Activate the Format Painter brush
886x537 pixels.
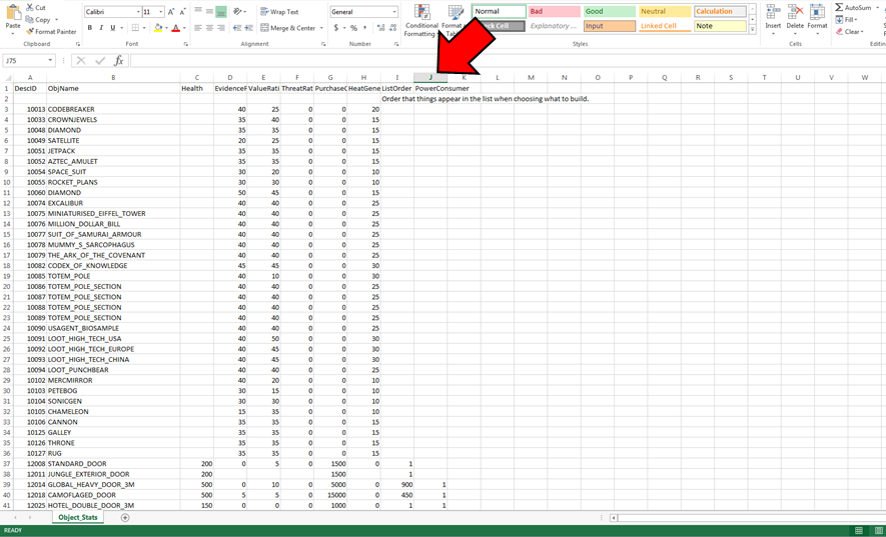pos(29,32)
